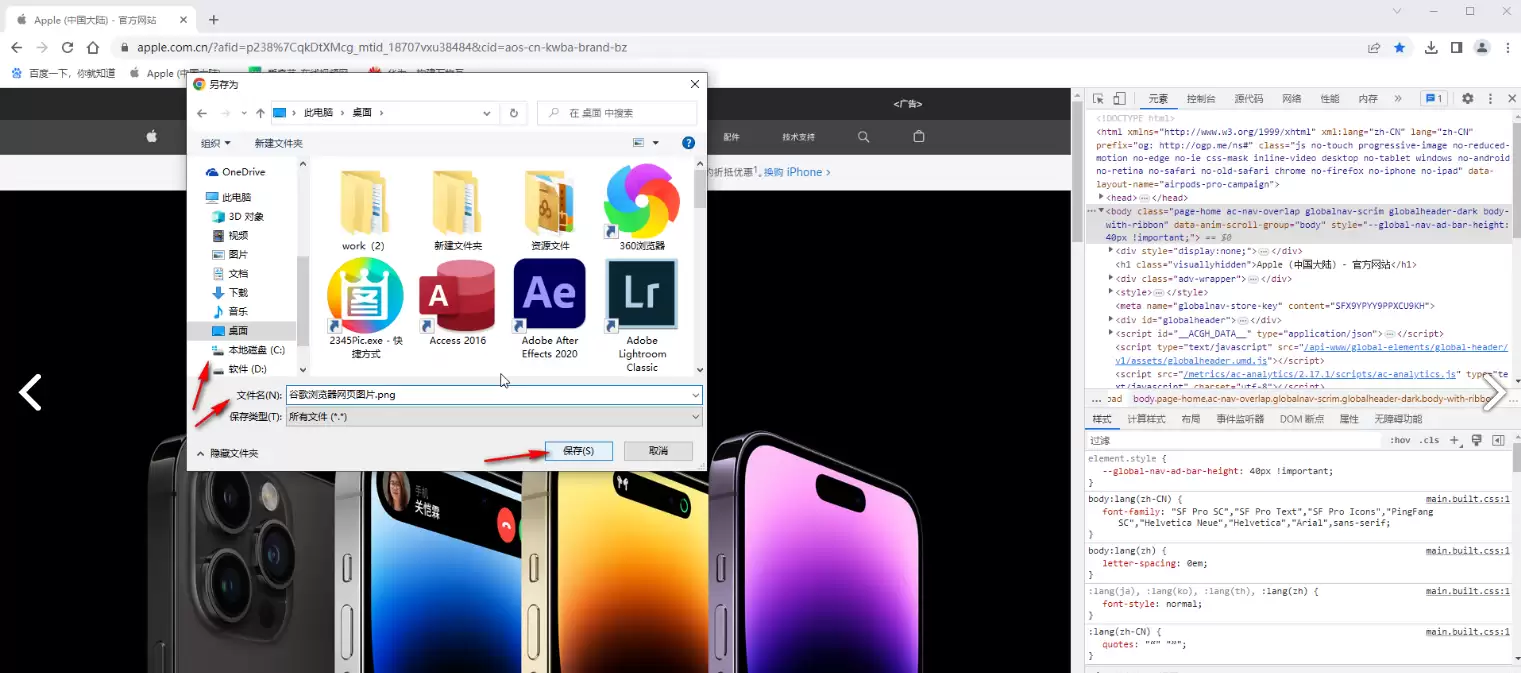Click the 保存(S) button

click(x=578, y=451)
